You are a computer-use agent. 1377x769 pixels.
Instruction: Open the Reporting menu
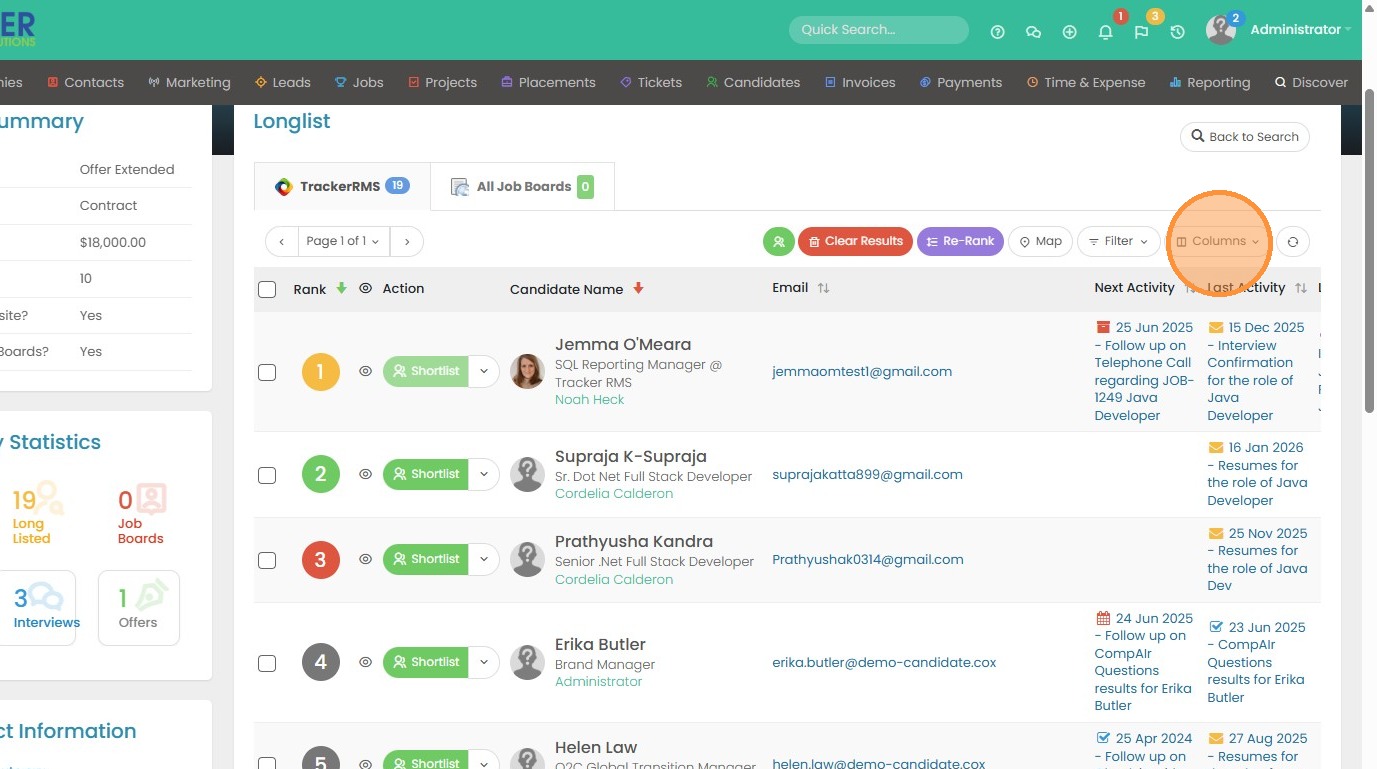[x=1210, y=82]
